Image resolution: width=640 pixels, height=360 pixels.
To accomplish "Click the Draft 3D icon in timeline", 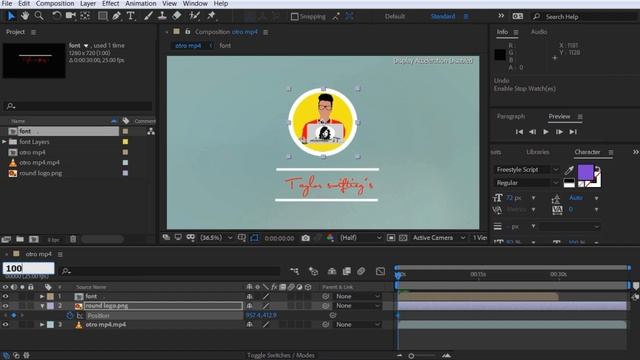I will [313, 271].
